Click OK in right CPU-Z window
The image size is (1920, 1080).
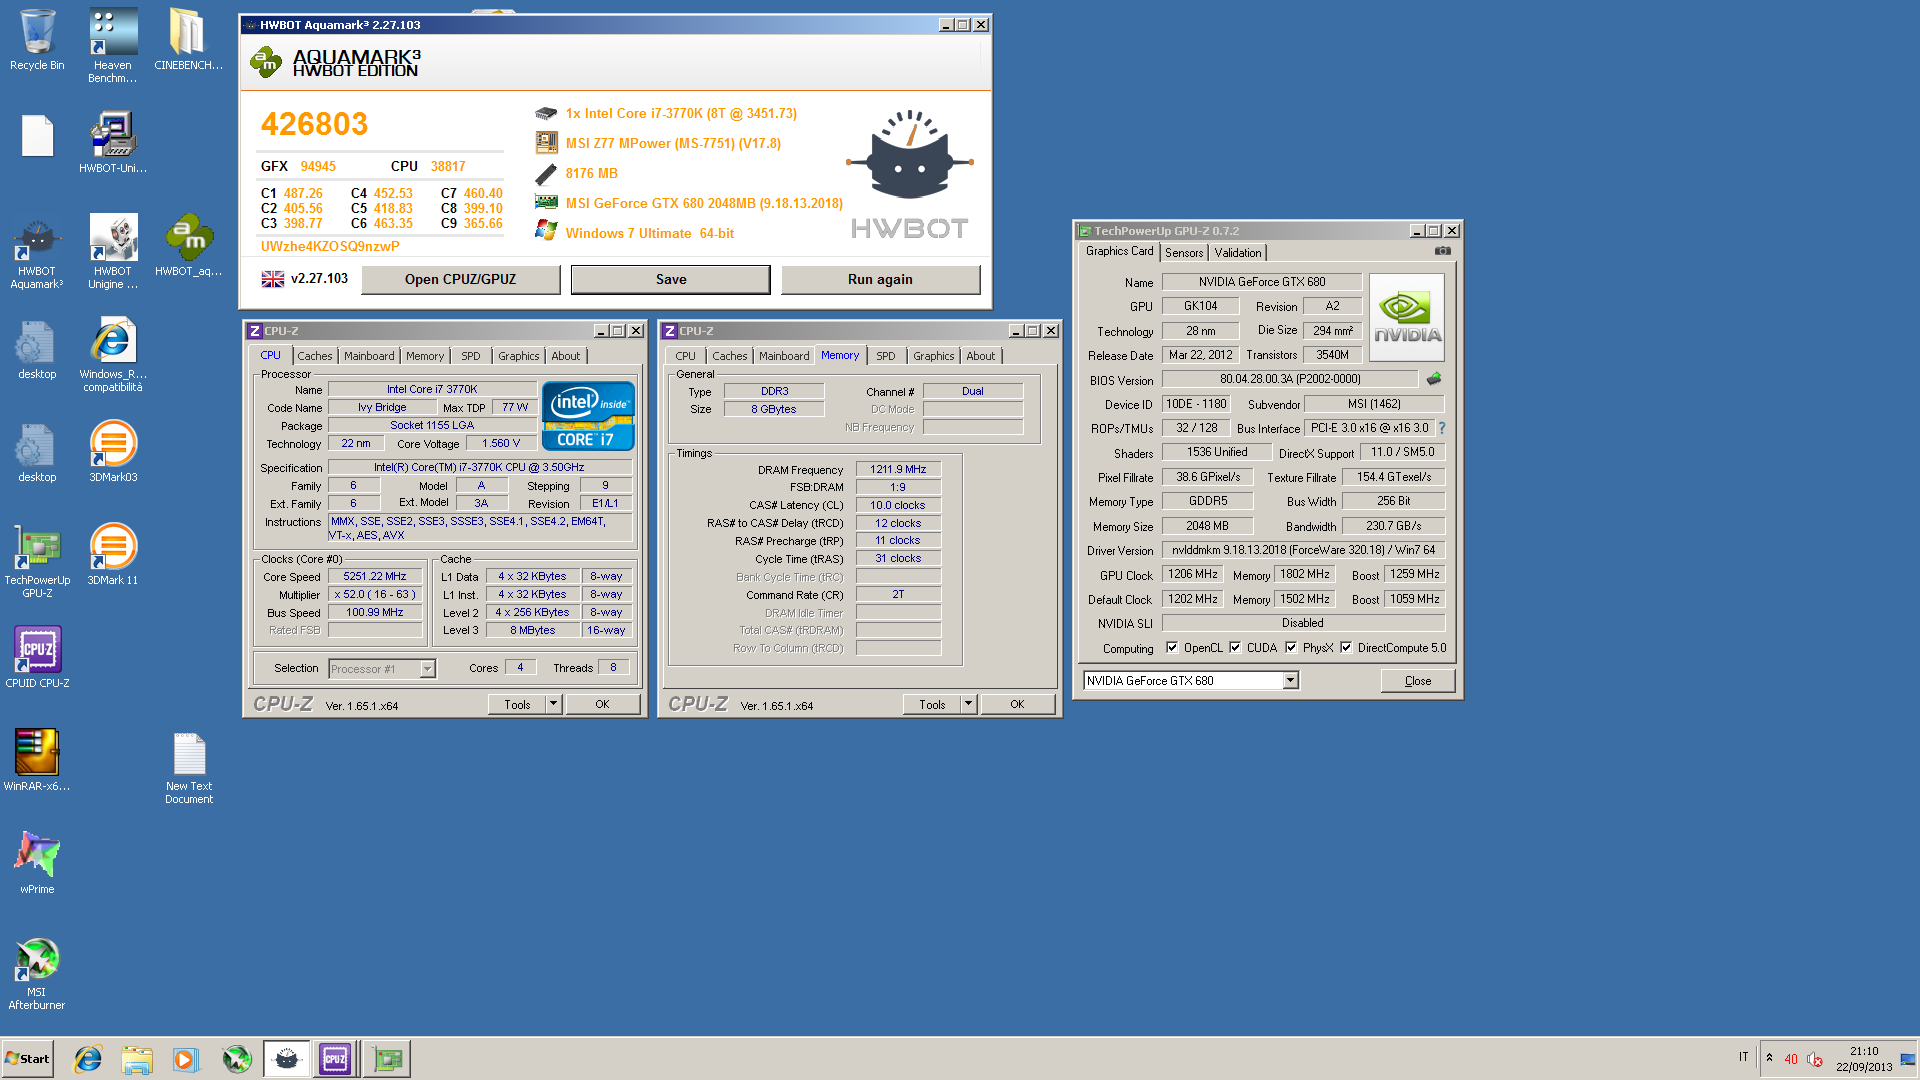pyautogui.click(x=1017, y=704)
